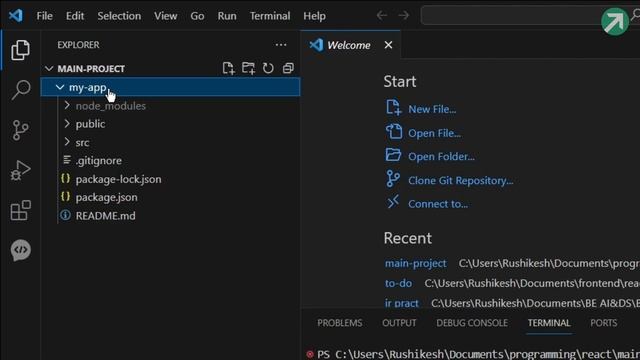
Task: Click the lines icon beside .gitignore
Action: [x=67, y=160]
